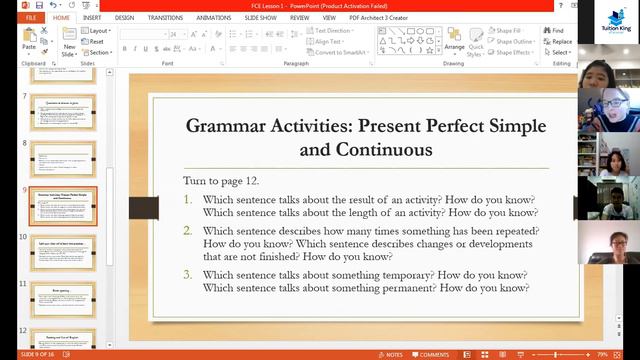Switch to the TRANSITIONS tab
640x360 pixels.
[165, 18]
